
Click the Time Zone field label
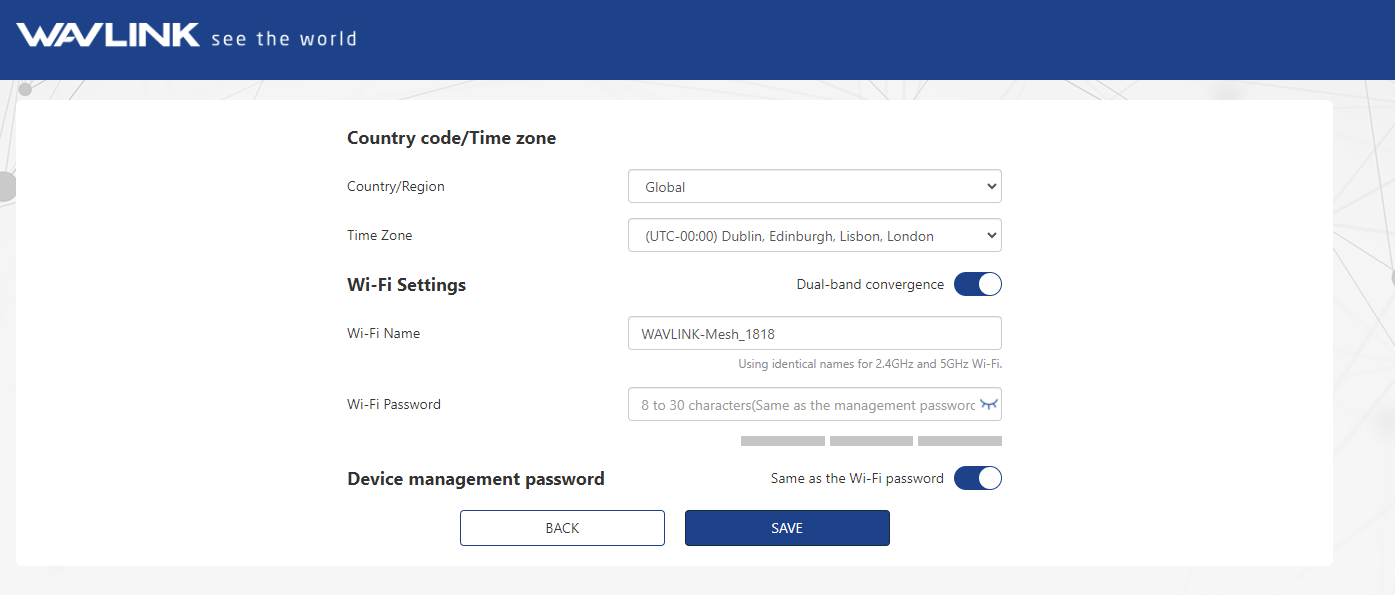pos(379,236)
